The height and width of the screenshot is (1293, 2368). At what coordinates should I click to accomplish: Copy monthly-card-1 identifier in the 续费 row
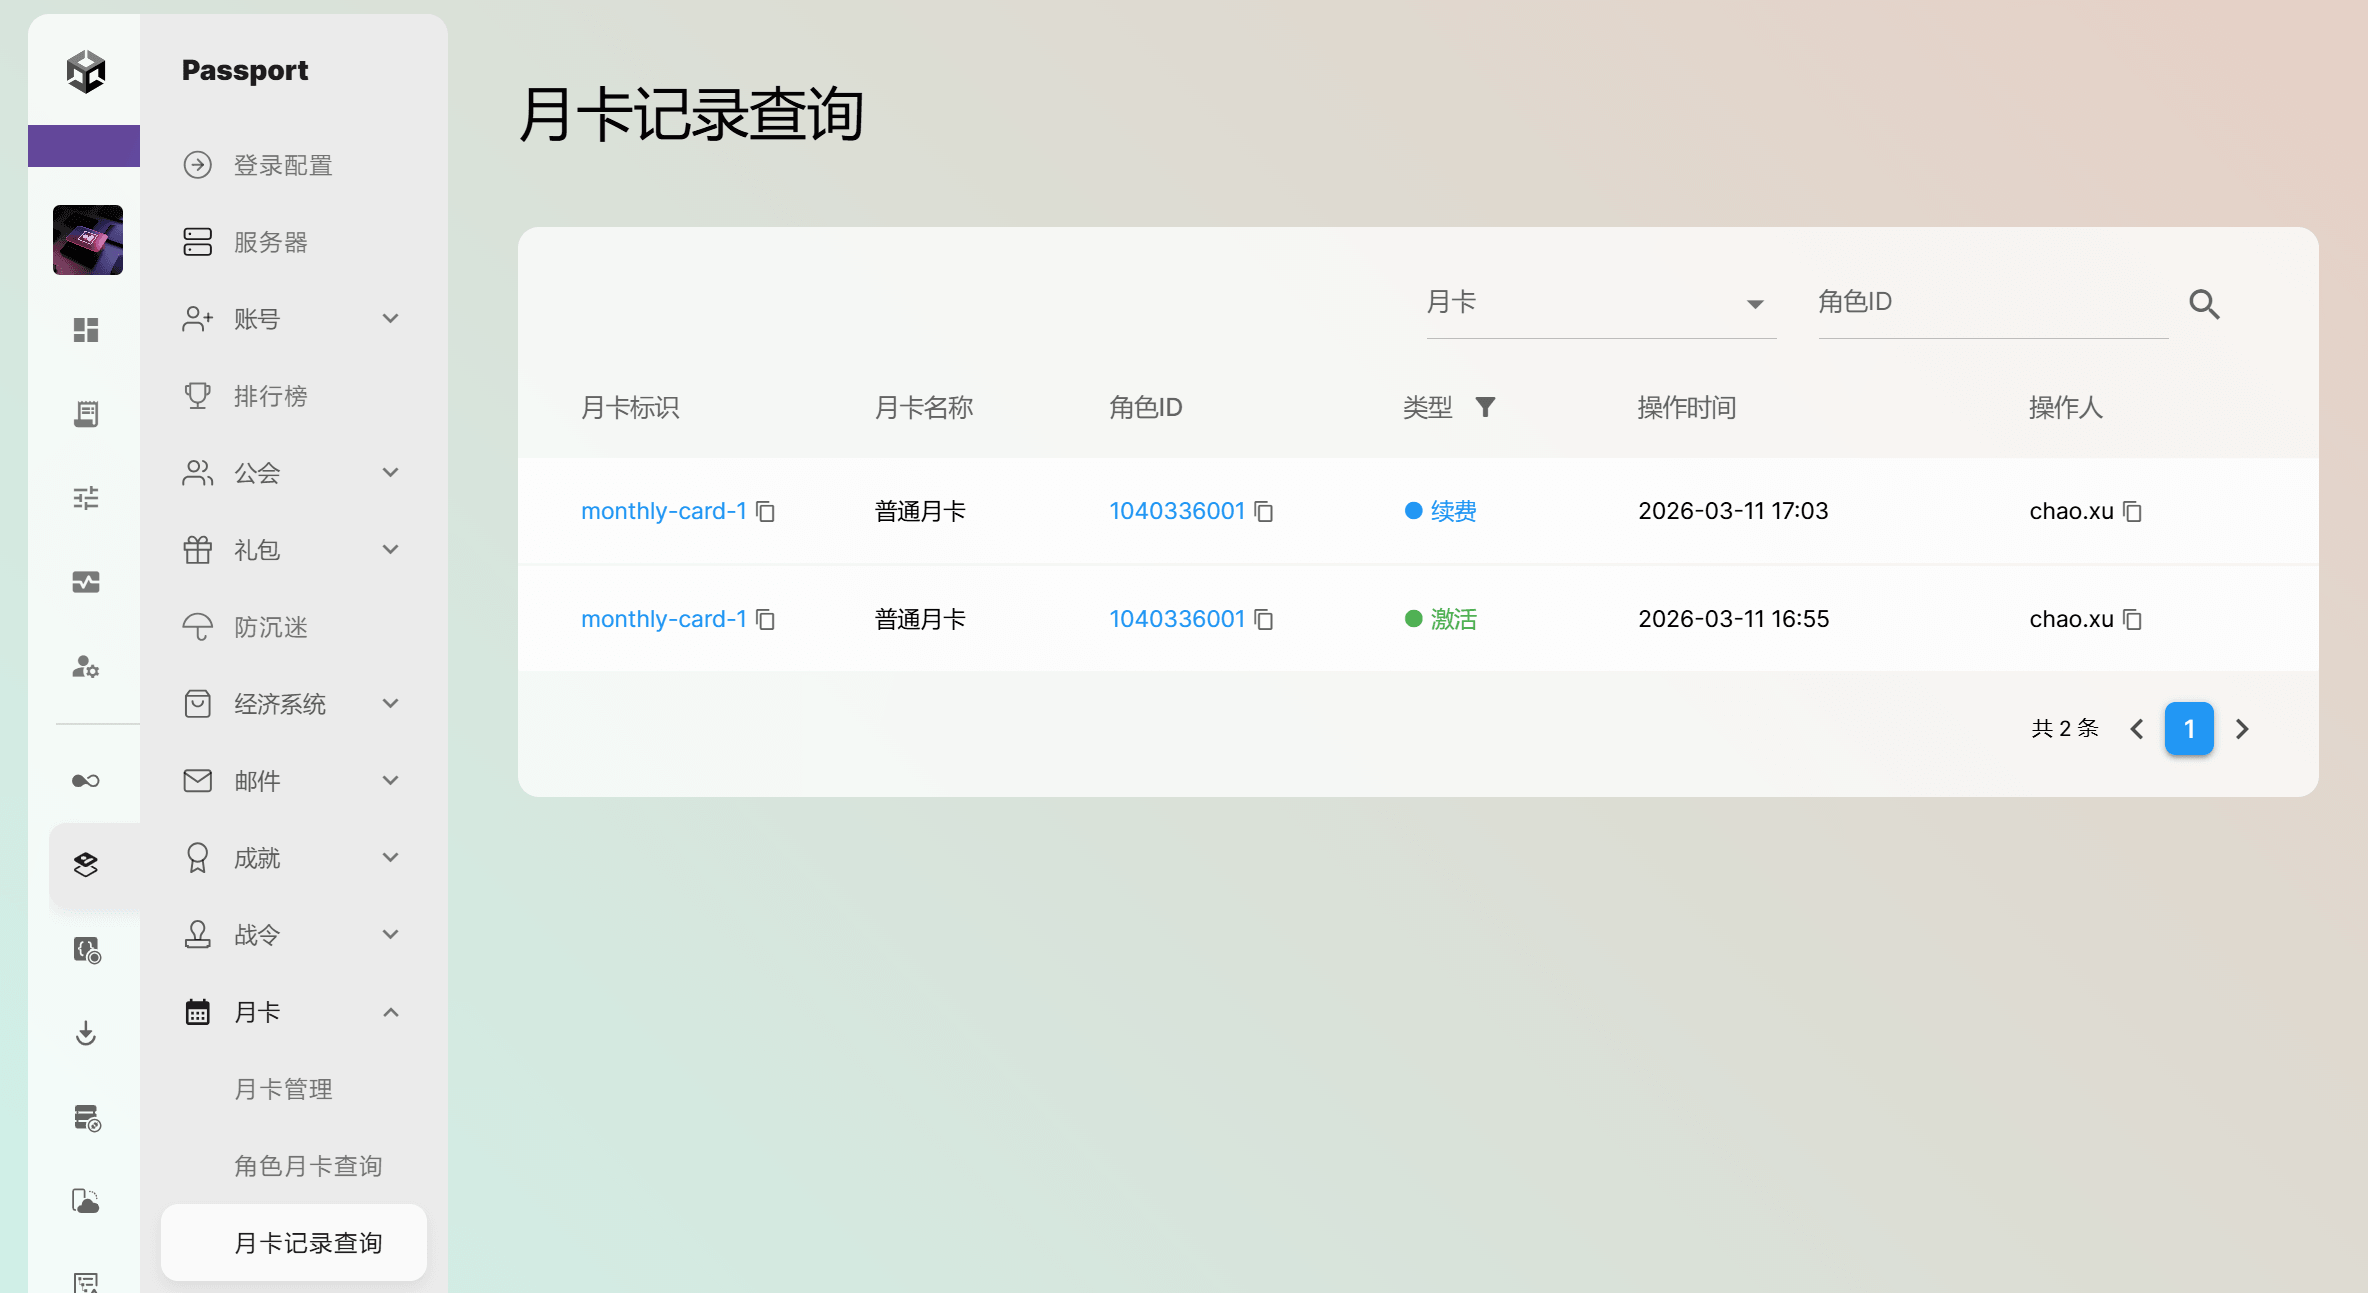[x=766, y=512]
